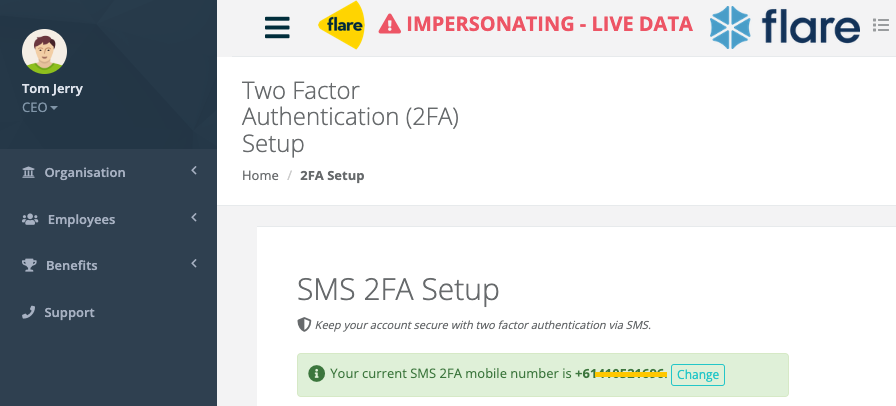The width and height of the screenshot is (896, 406).
Task: Open the CEO role dropdown
Action: [39, 108]
